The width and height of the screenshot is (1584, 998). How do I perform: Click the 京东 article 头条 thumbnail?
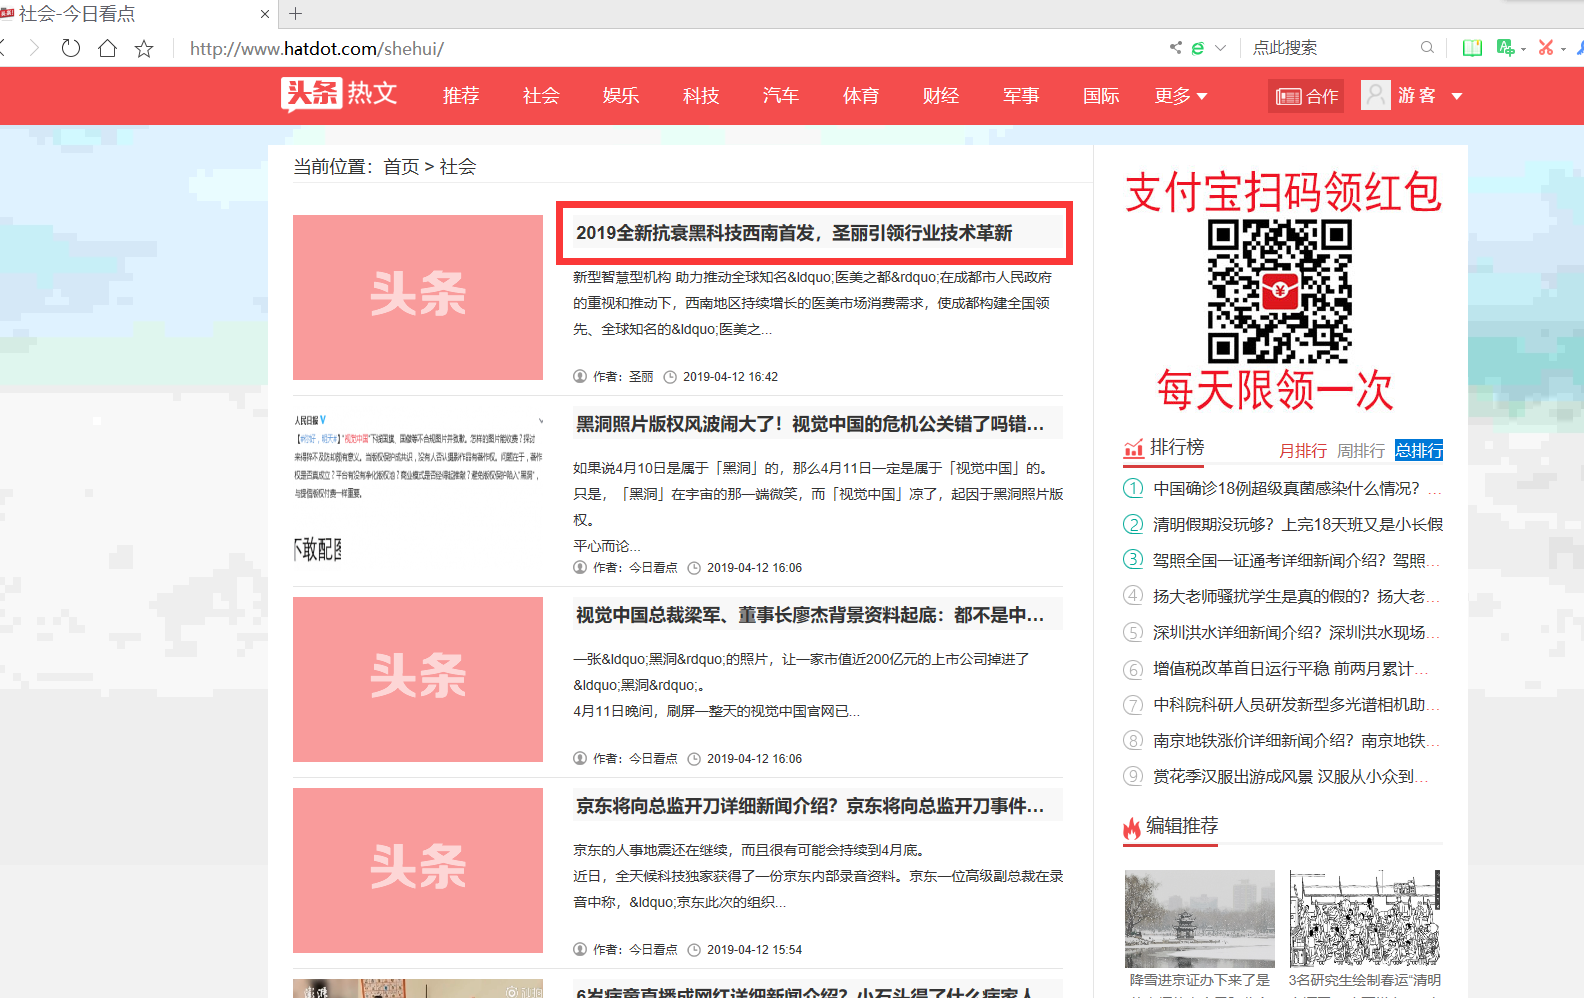(x=418, y=870)
